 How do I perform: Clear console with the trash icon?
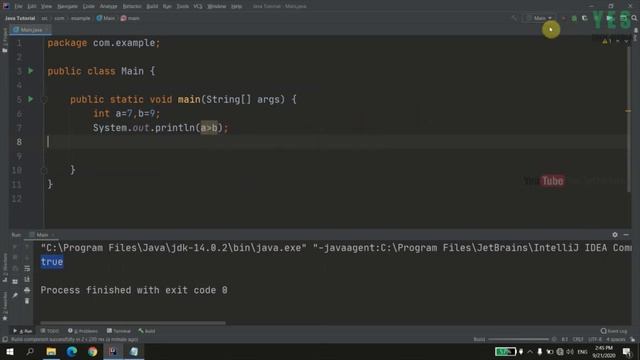(27, 301)
